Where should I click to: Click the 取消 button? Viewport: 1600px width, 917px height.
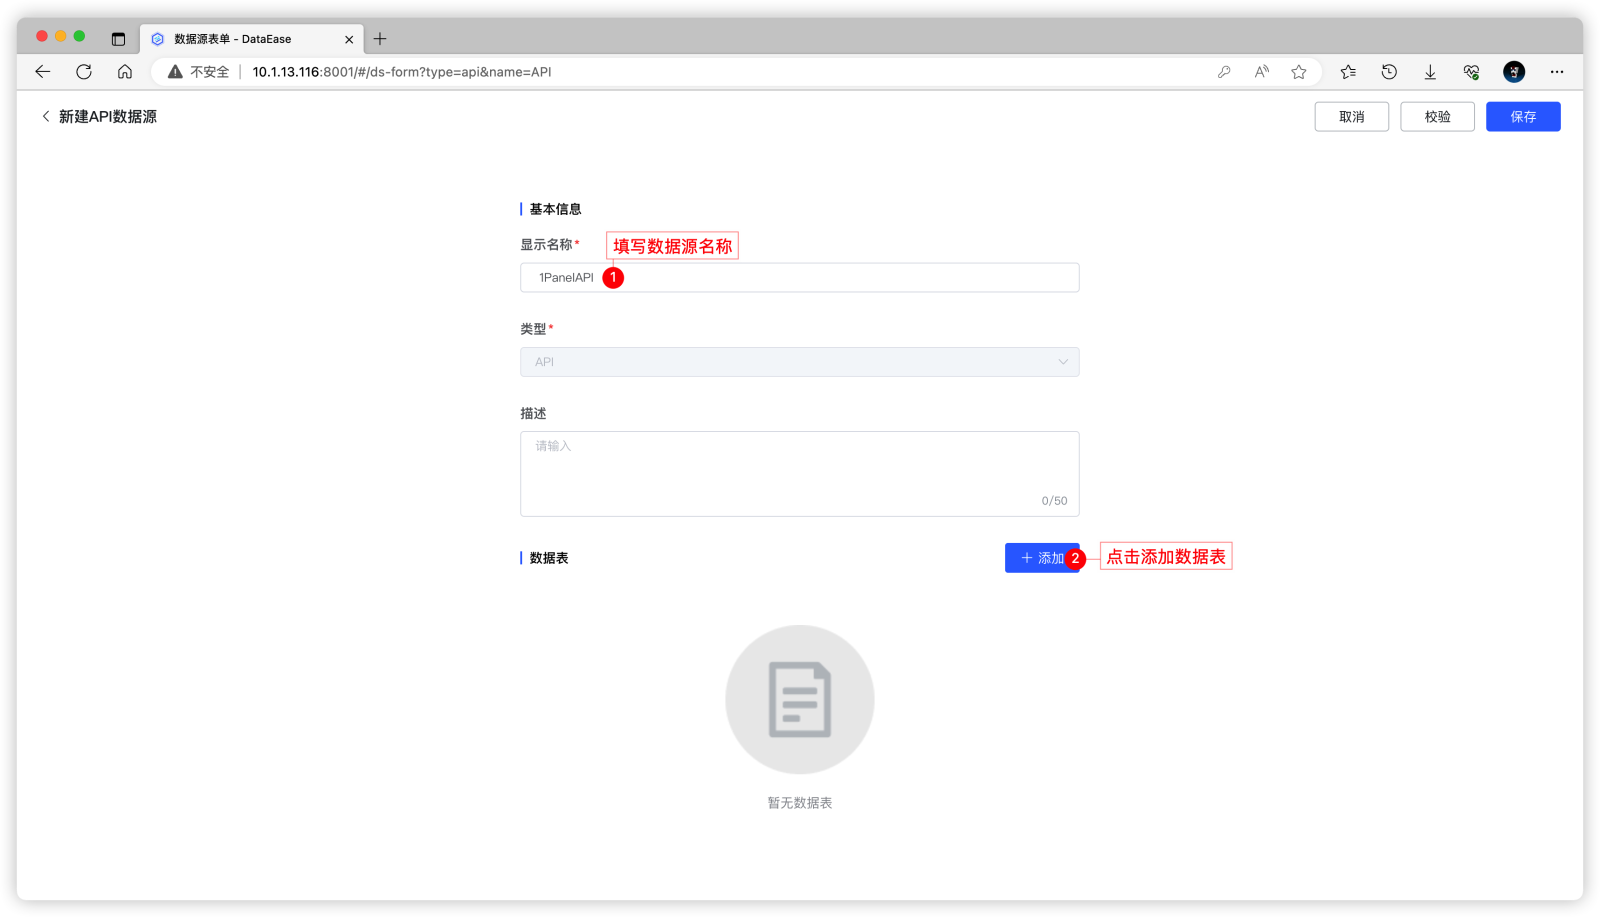coord(1351,116)
